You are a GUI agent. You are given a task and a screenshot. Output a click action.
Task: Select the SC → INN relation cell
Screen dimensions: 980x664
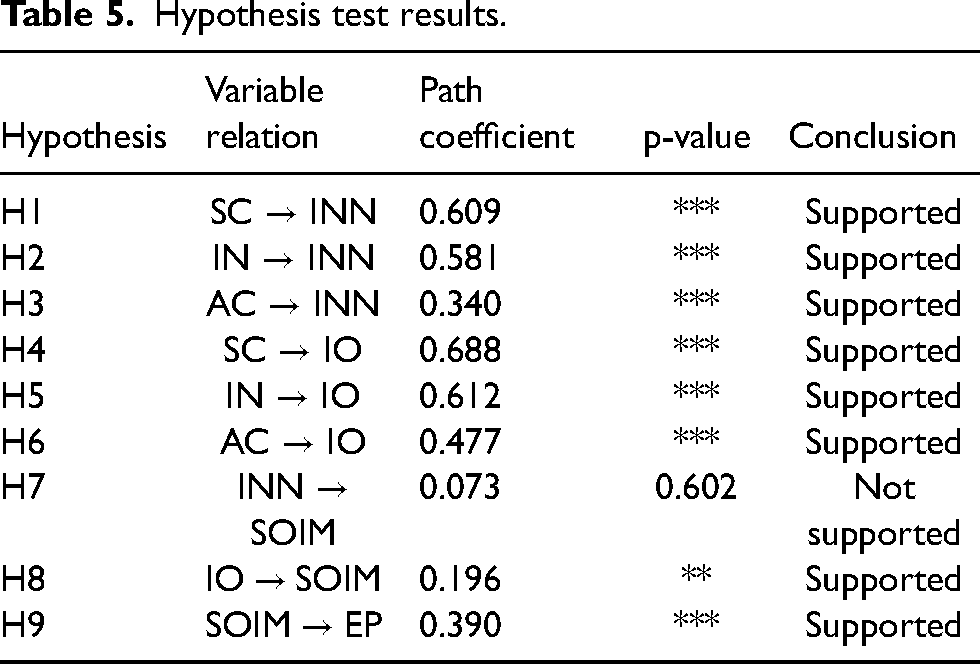click(293, 211)
